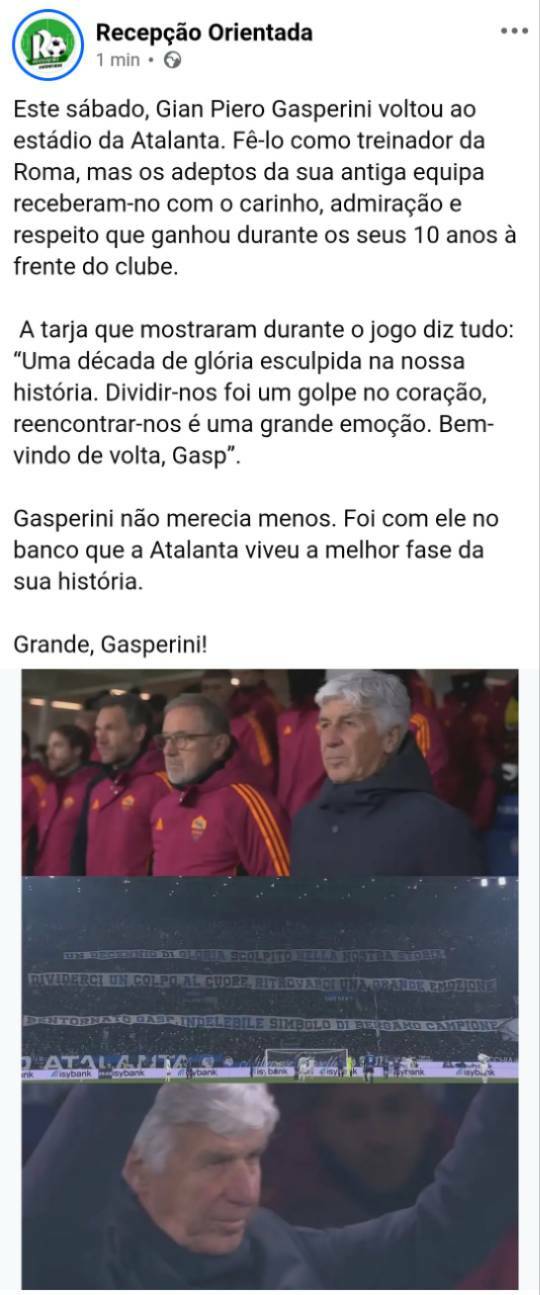This screenshot has width=540, height=1295.
Task: Open the Recepção Orientada page name link
Action: pyautogui.click(x=204, y=32)
